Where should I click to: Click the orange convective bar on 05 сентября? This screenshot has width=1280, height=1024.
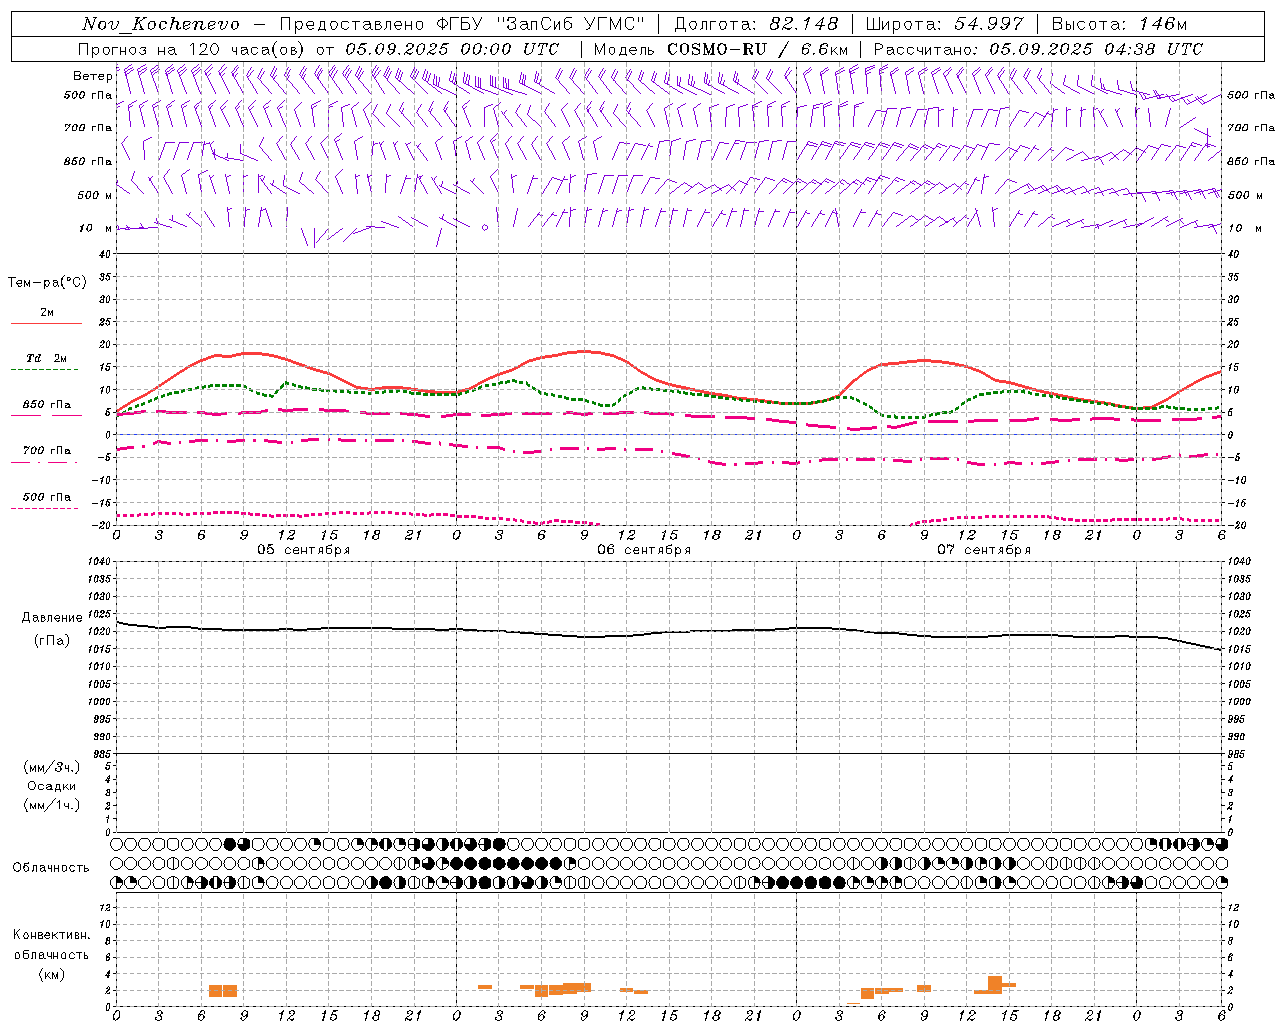pyautogui.click(x=223, y=991)
